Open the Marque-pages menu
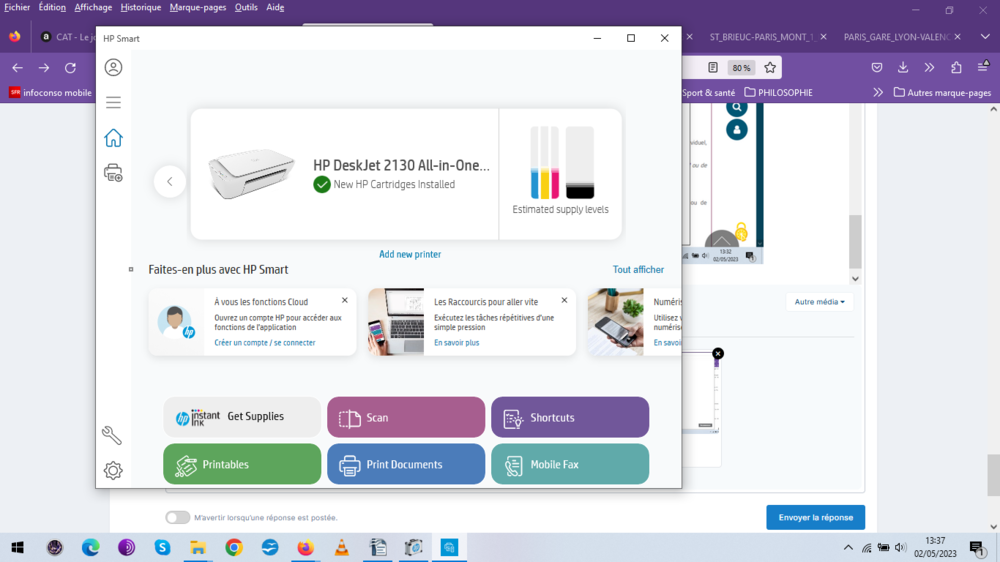Viewport: 1000px width, 562px height. pyautogui.click(x=198, y=7)
